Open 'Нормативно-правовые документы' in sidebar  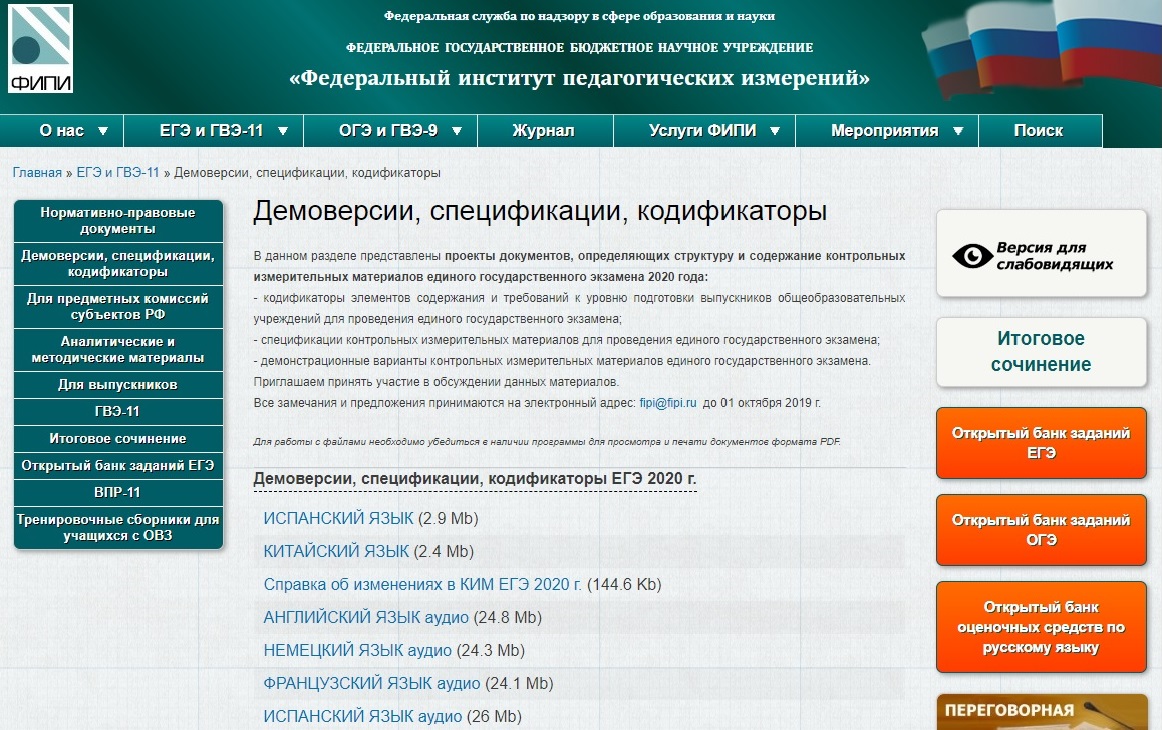pyautogui.click(x=118, y=221)
